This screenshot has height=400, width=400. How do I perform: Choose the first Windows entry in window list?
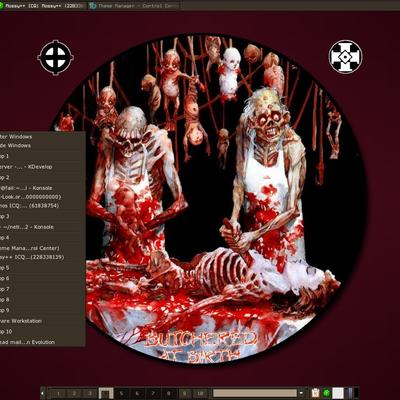tap(43, 137)
